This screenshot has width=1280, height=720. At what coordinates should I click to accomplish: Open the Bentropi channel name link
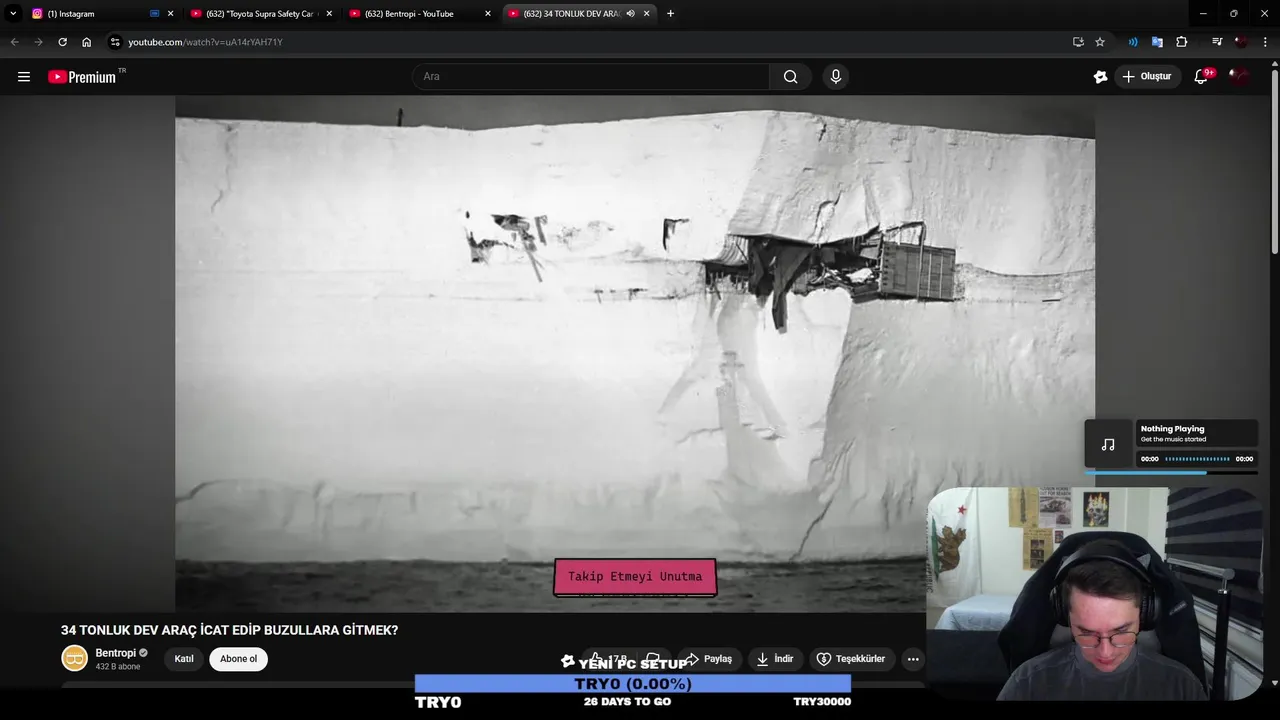click(116, 653)
